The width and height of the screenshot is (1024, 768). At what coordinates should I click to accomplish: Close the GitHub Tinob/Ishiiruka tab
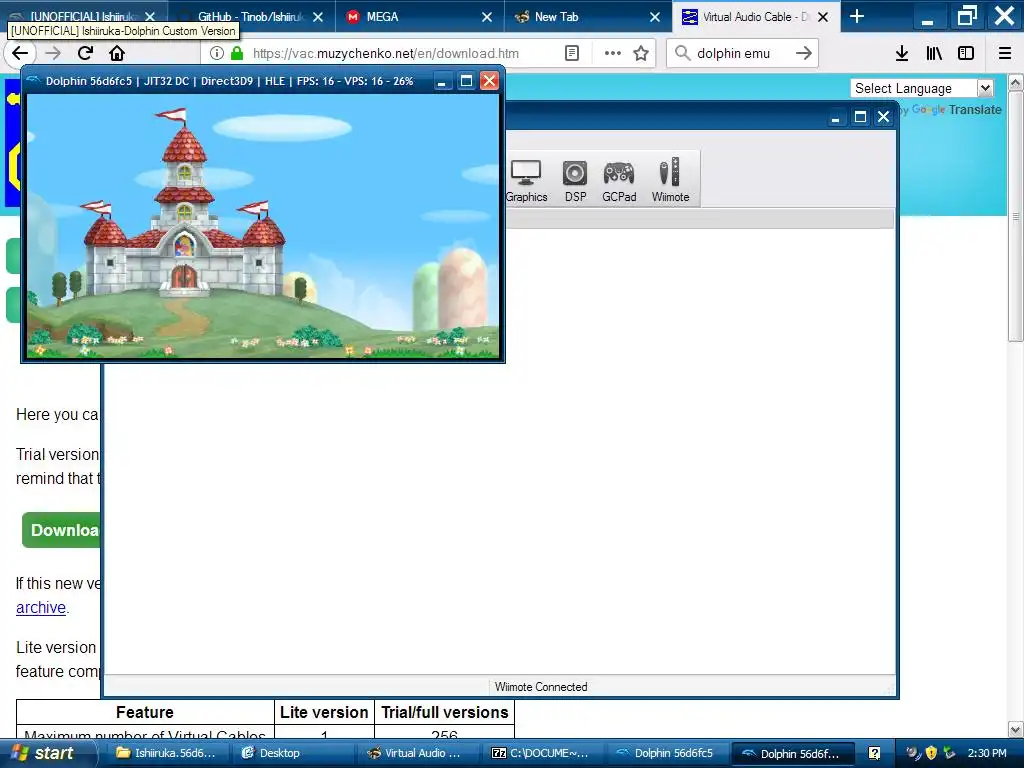[x=318, y=17]
